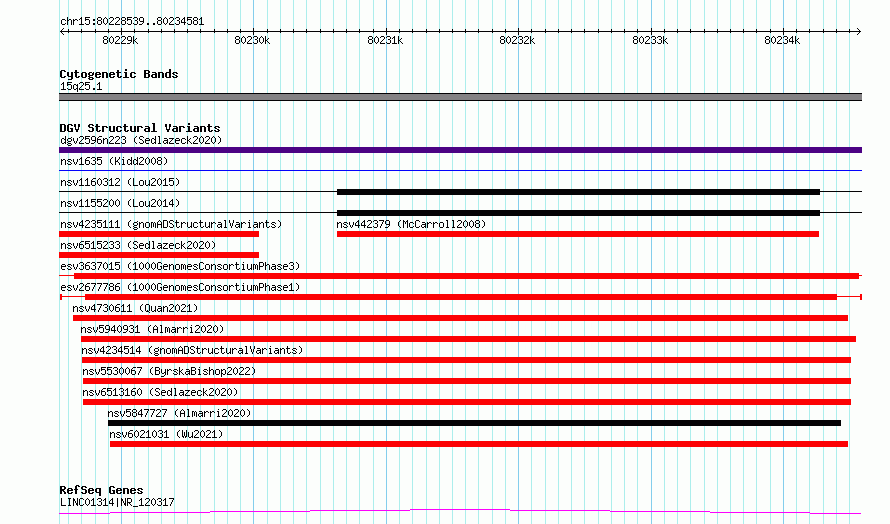Open variant esv2677786 (1000GenomesConsortiumPhase1) label
This screenshot has width=890, height=524.
(x=180, y=287)
